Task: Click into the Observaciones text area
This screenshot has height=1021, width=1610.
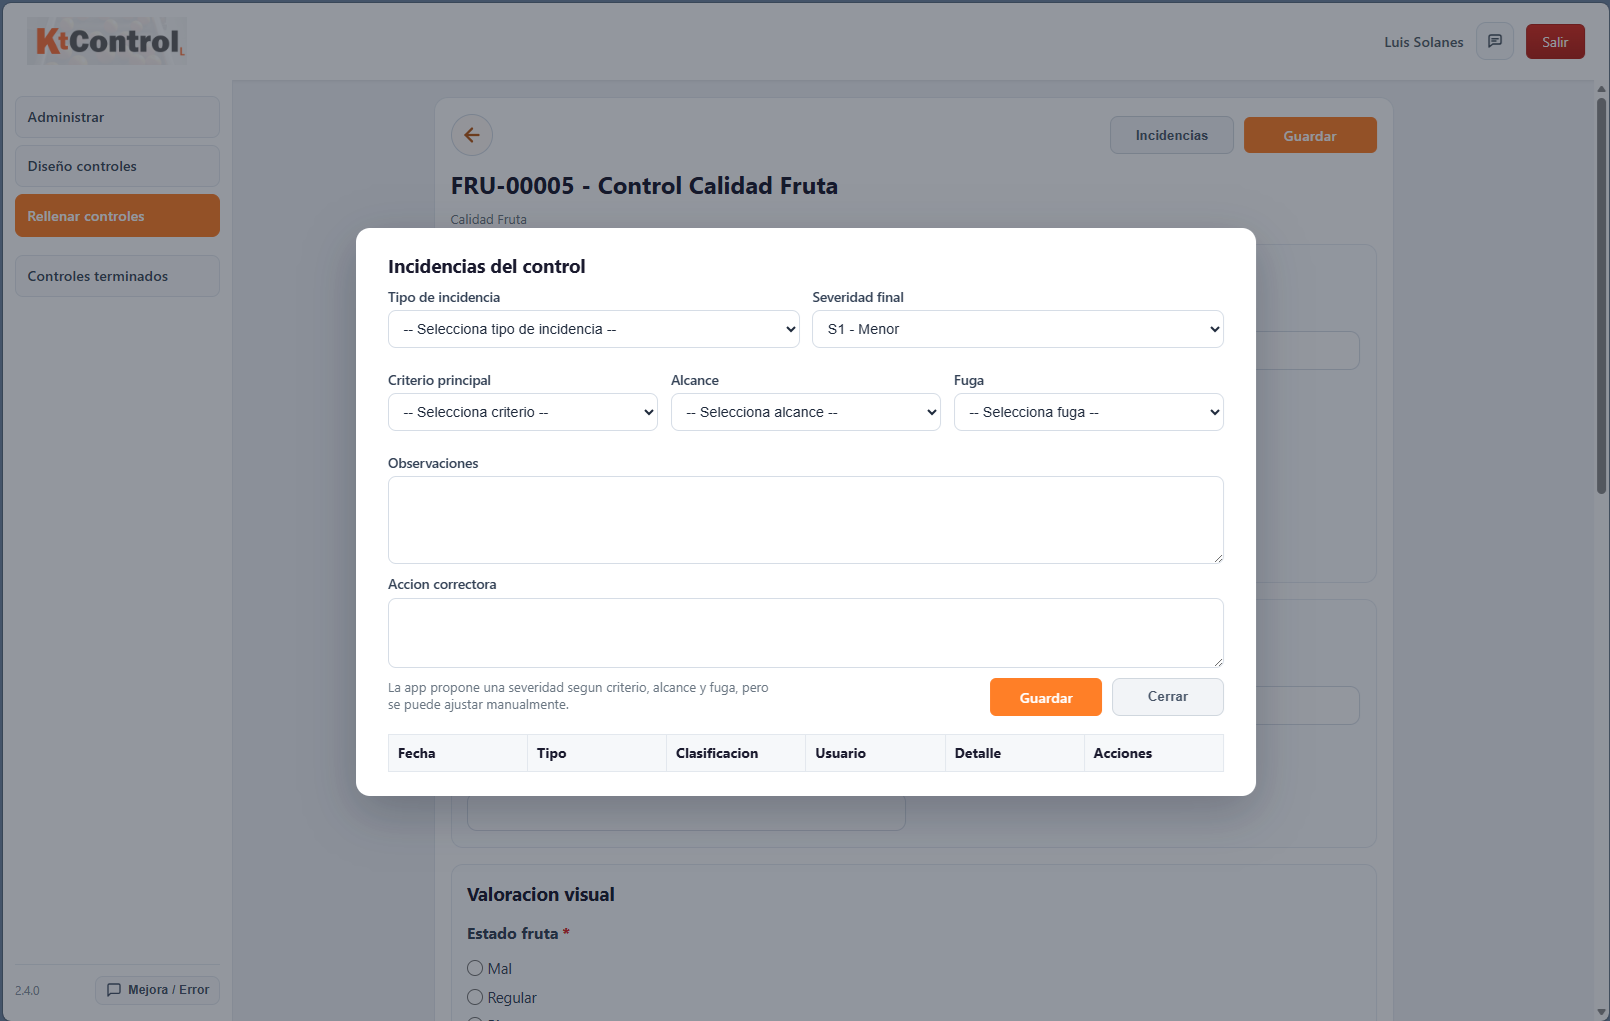Action: (x=805, y=520)
